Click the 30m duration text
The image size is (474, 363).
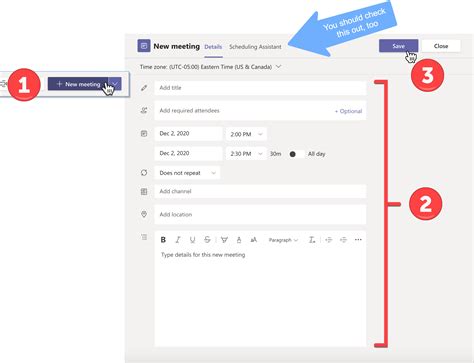pyautogui.click(x=275, y=154)
